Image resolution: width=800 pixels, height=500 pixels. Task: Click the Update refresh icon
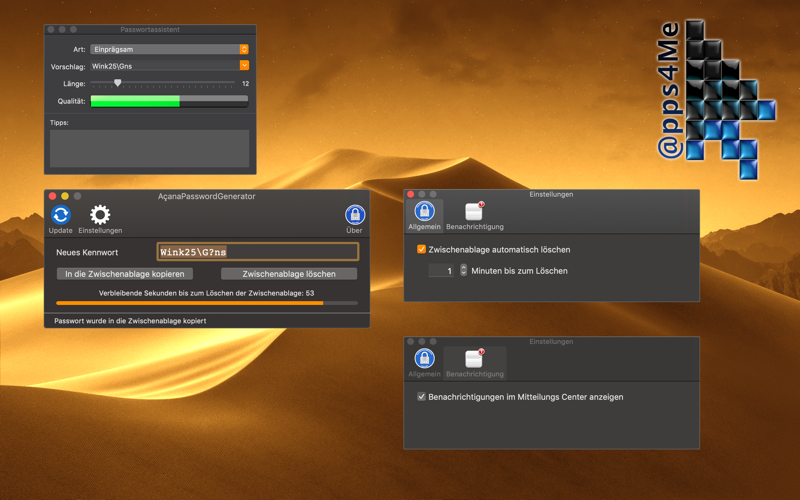[61, 215]
